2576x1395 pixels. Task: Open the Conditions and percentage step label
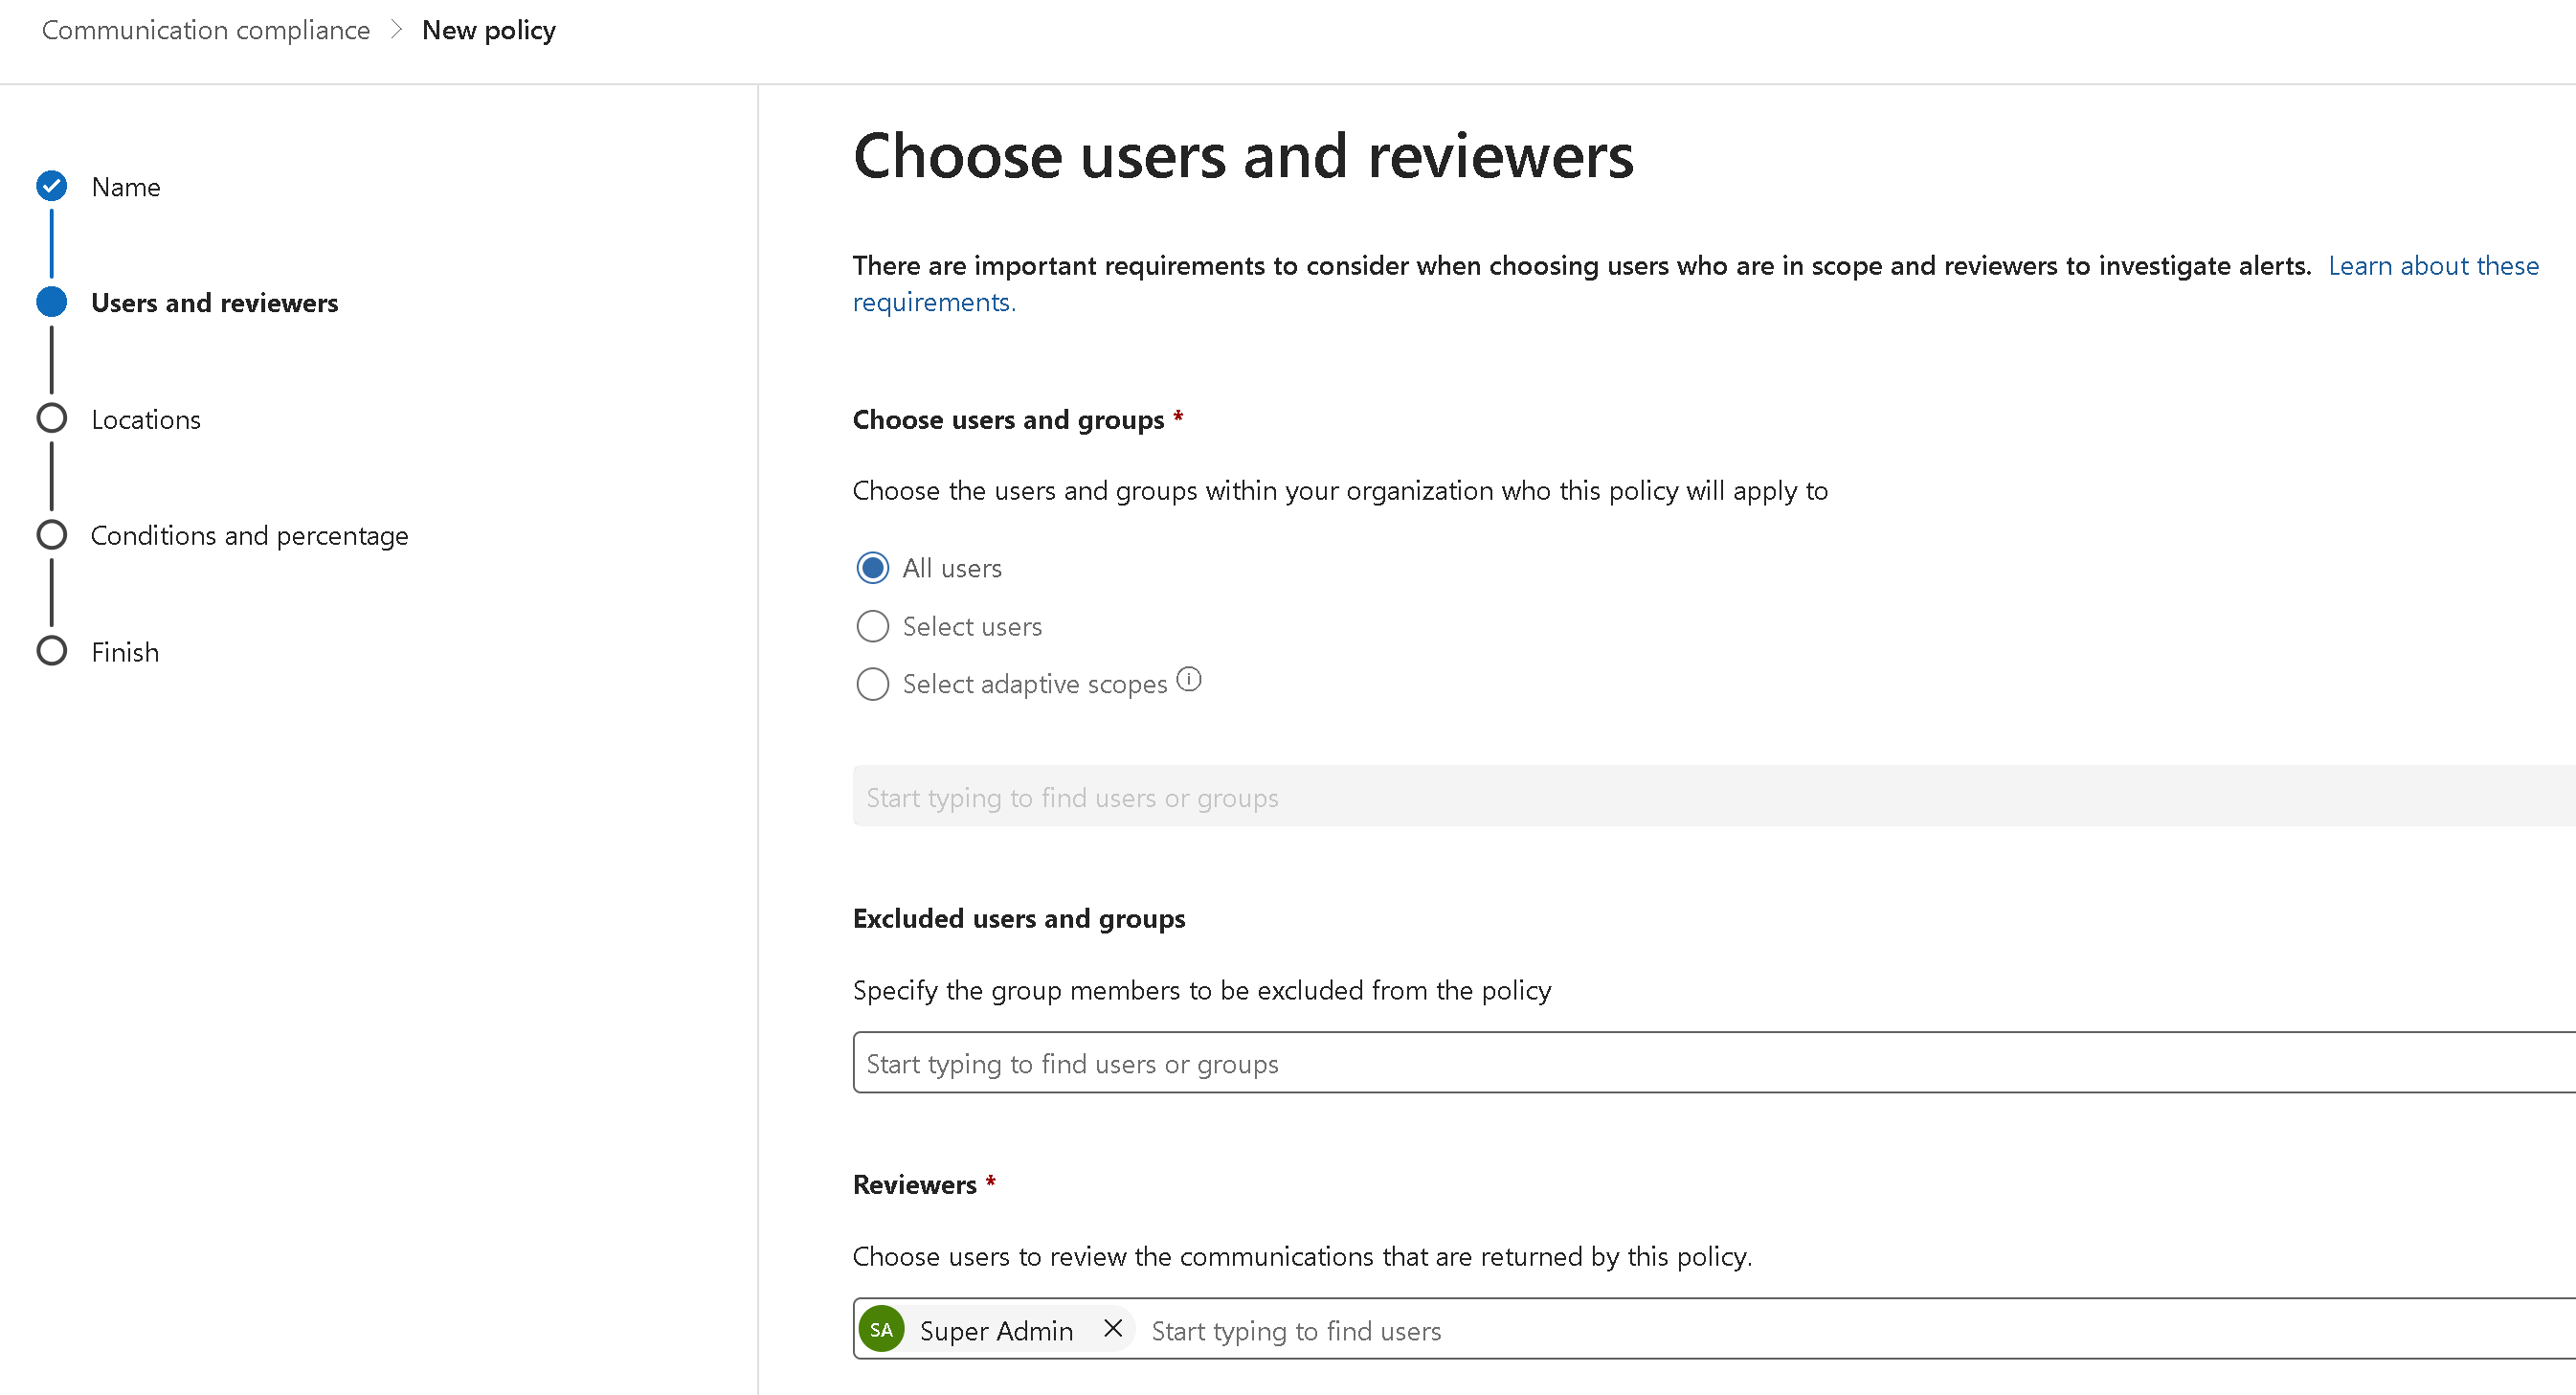[x=249, y=536]
